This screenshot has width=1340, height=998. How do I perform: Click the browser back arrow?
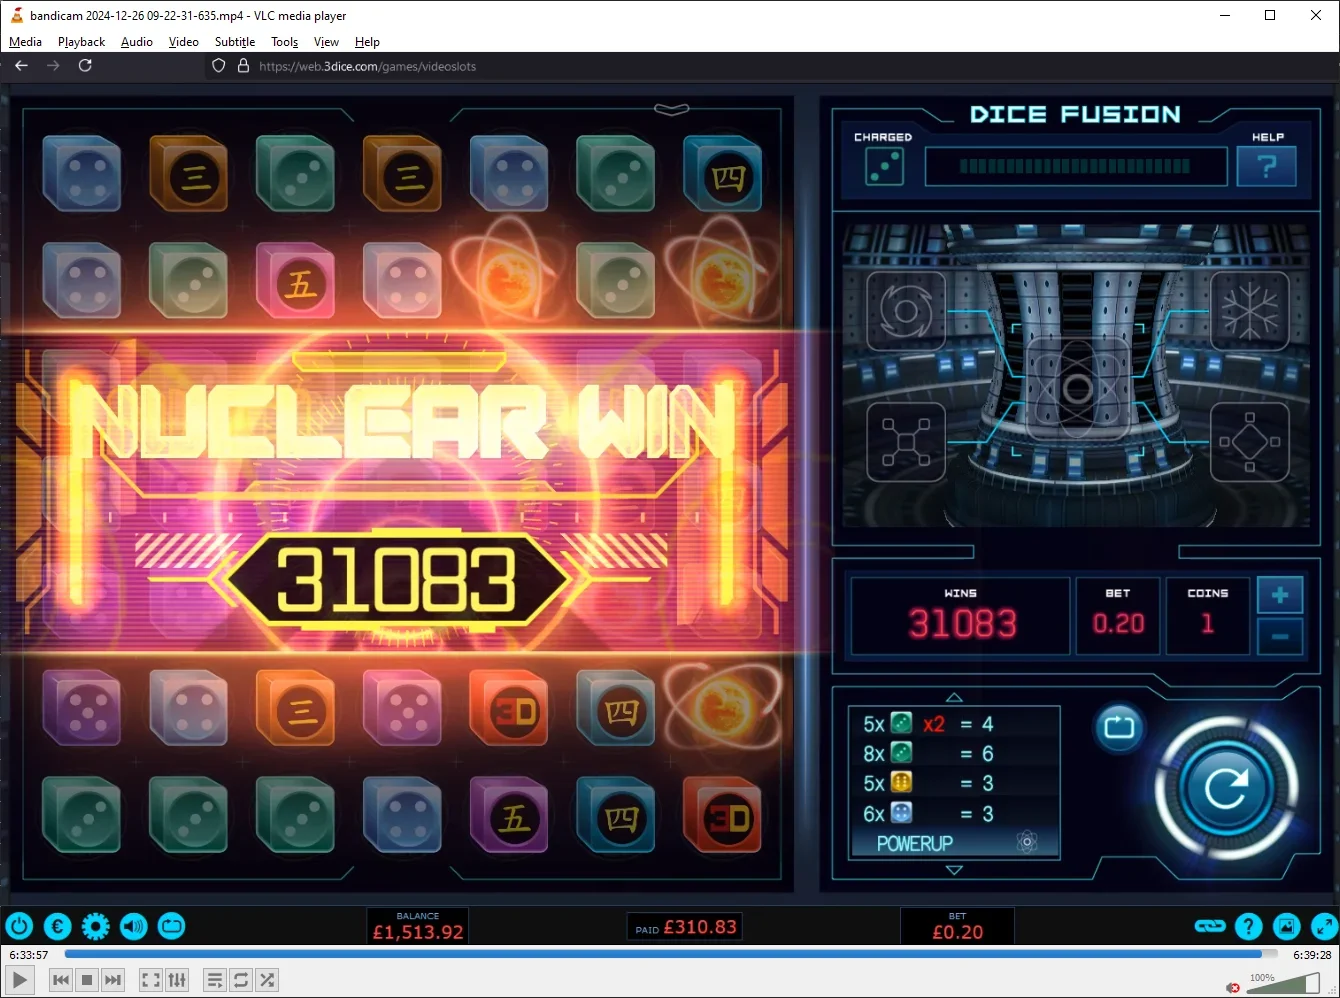(x=22, y=66)
